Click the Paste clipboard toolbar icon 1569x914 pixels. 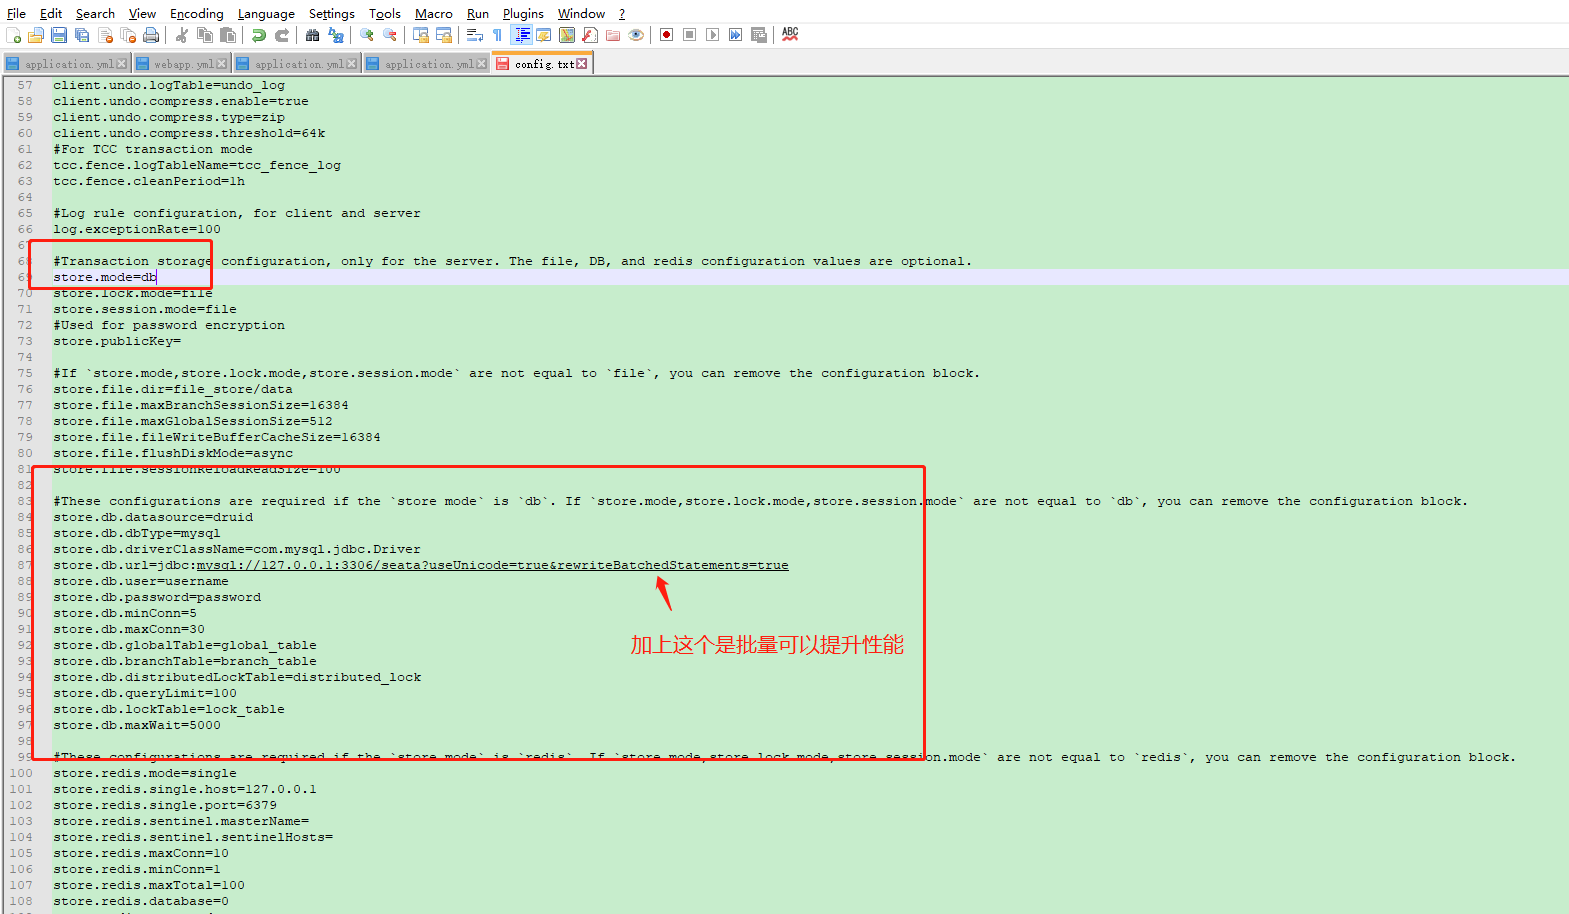(x=228, y=35)
